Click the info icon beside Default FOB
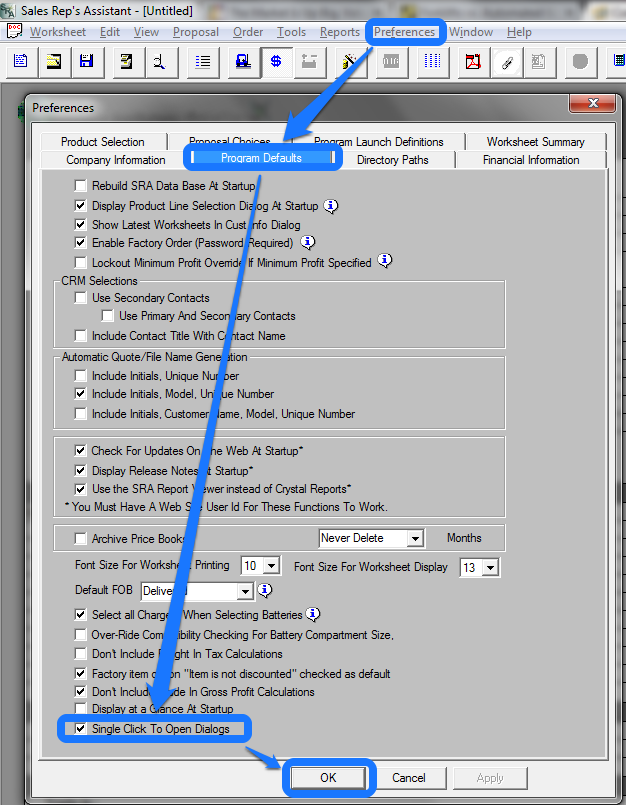Image resolution: width=626 pixels, height=805 pixels. (265, 590)
